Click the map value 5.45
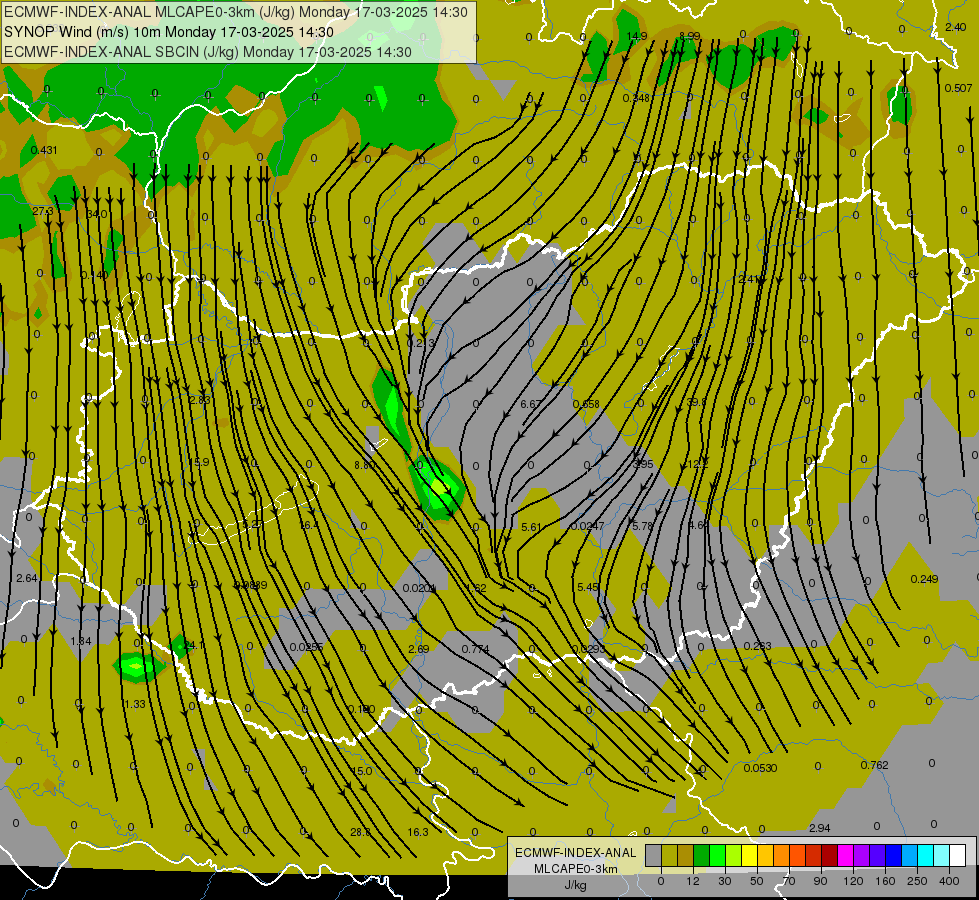Image resolution: width=979 pixels, height=900 pixels. [x=588, y=587]
